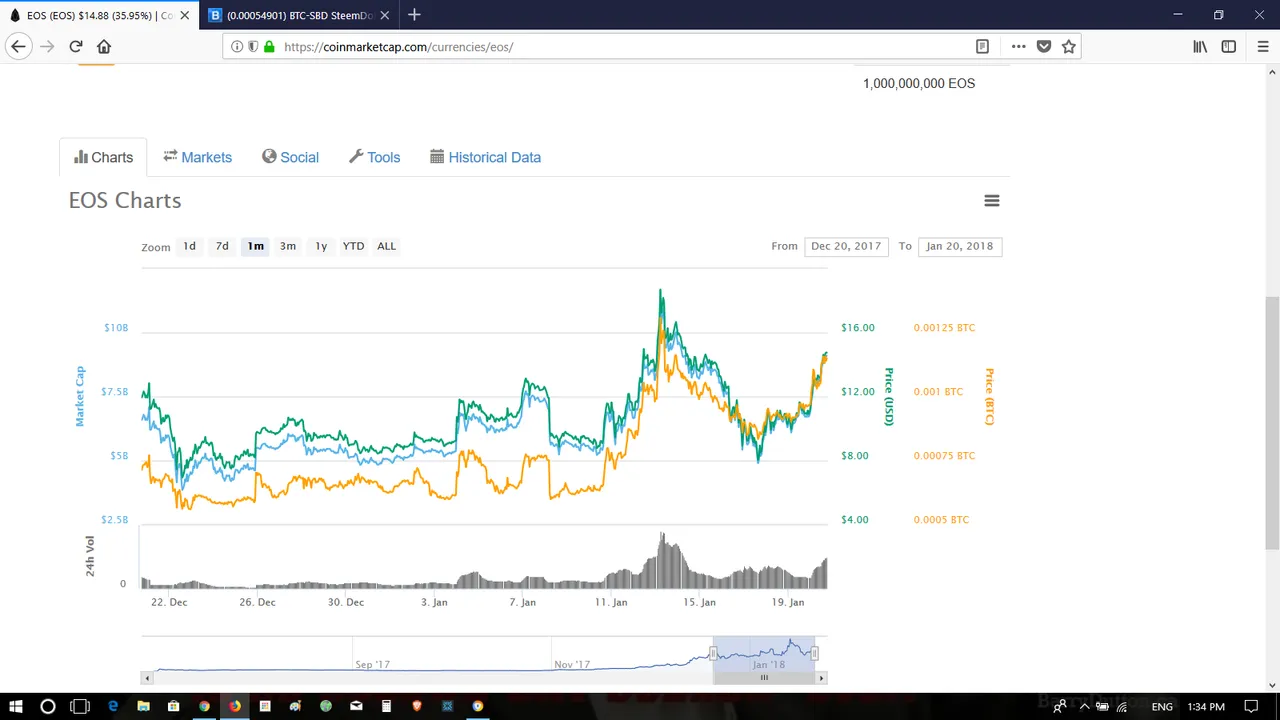Screen dimensions: 1280x720
Task: Select the EOS (EOS) $14.88 tab
Action: (x=98, y=15)
